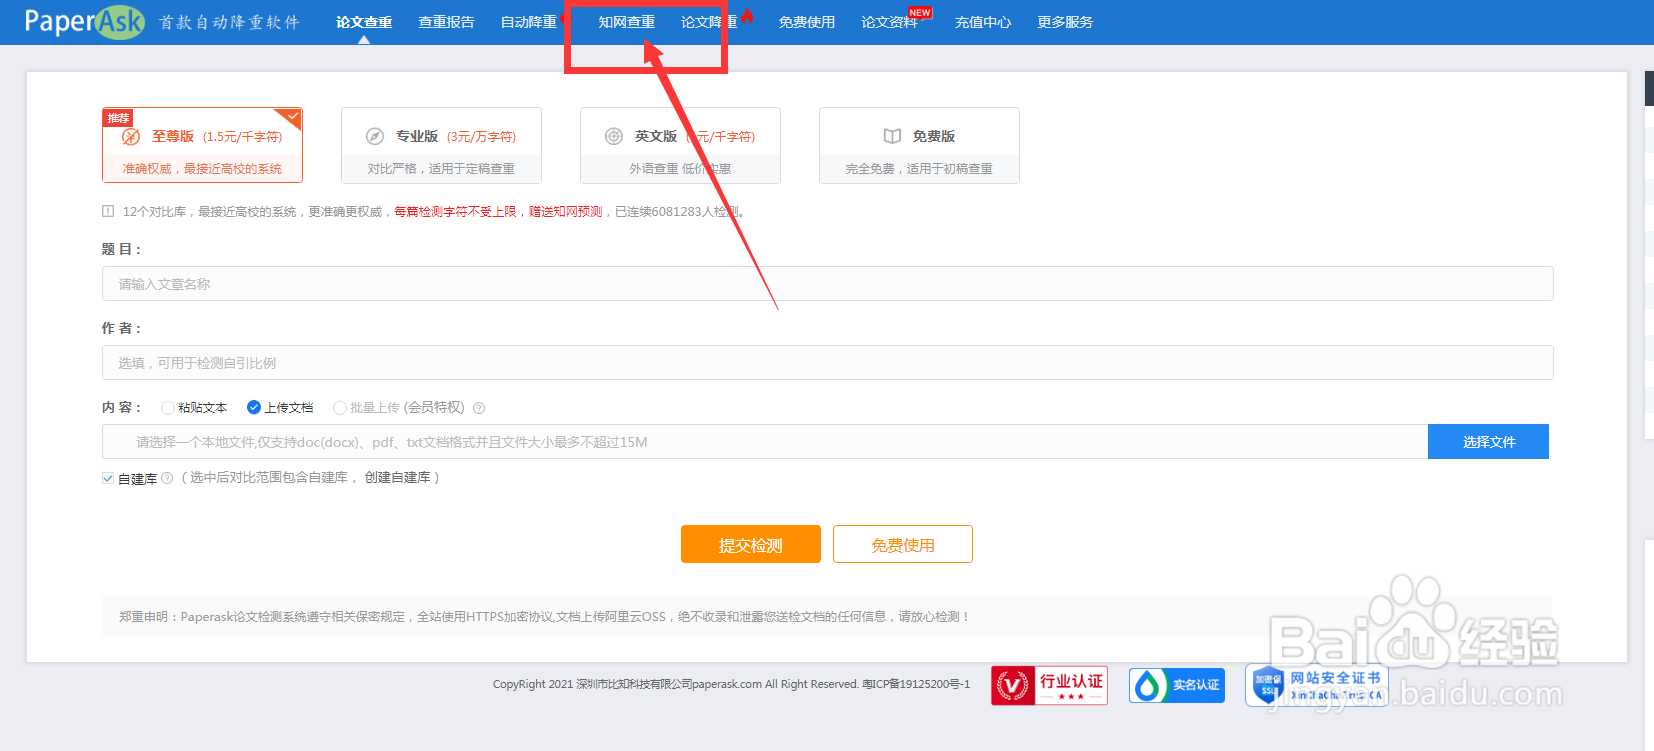Image resolution: width=1654 pixels, height=751 pixels.
Task: Open the 论文查重 nav tab
Action: [x=364, y=22]
